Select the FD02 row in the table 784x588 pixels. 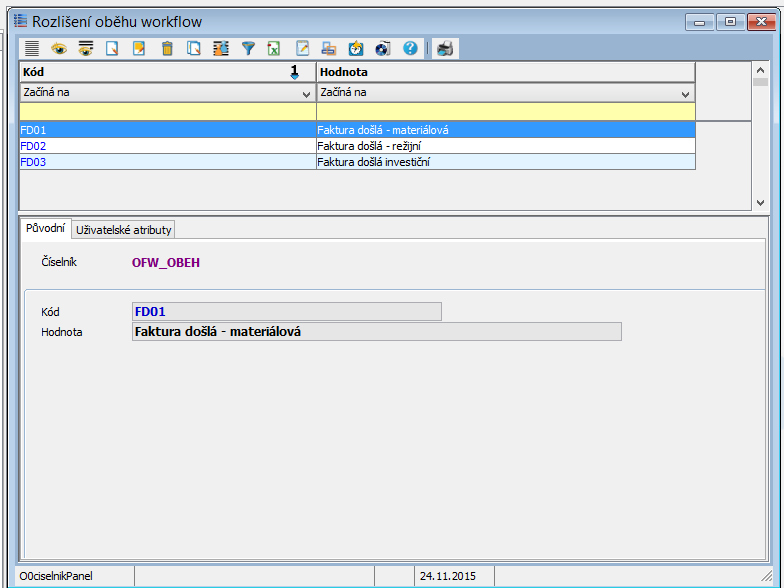167,146
